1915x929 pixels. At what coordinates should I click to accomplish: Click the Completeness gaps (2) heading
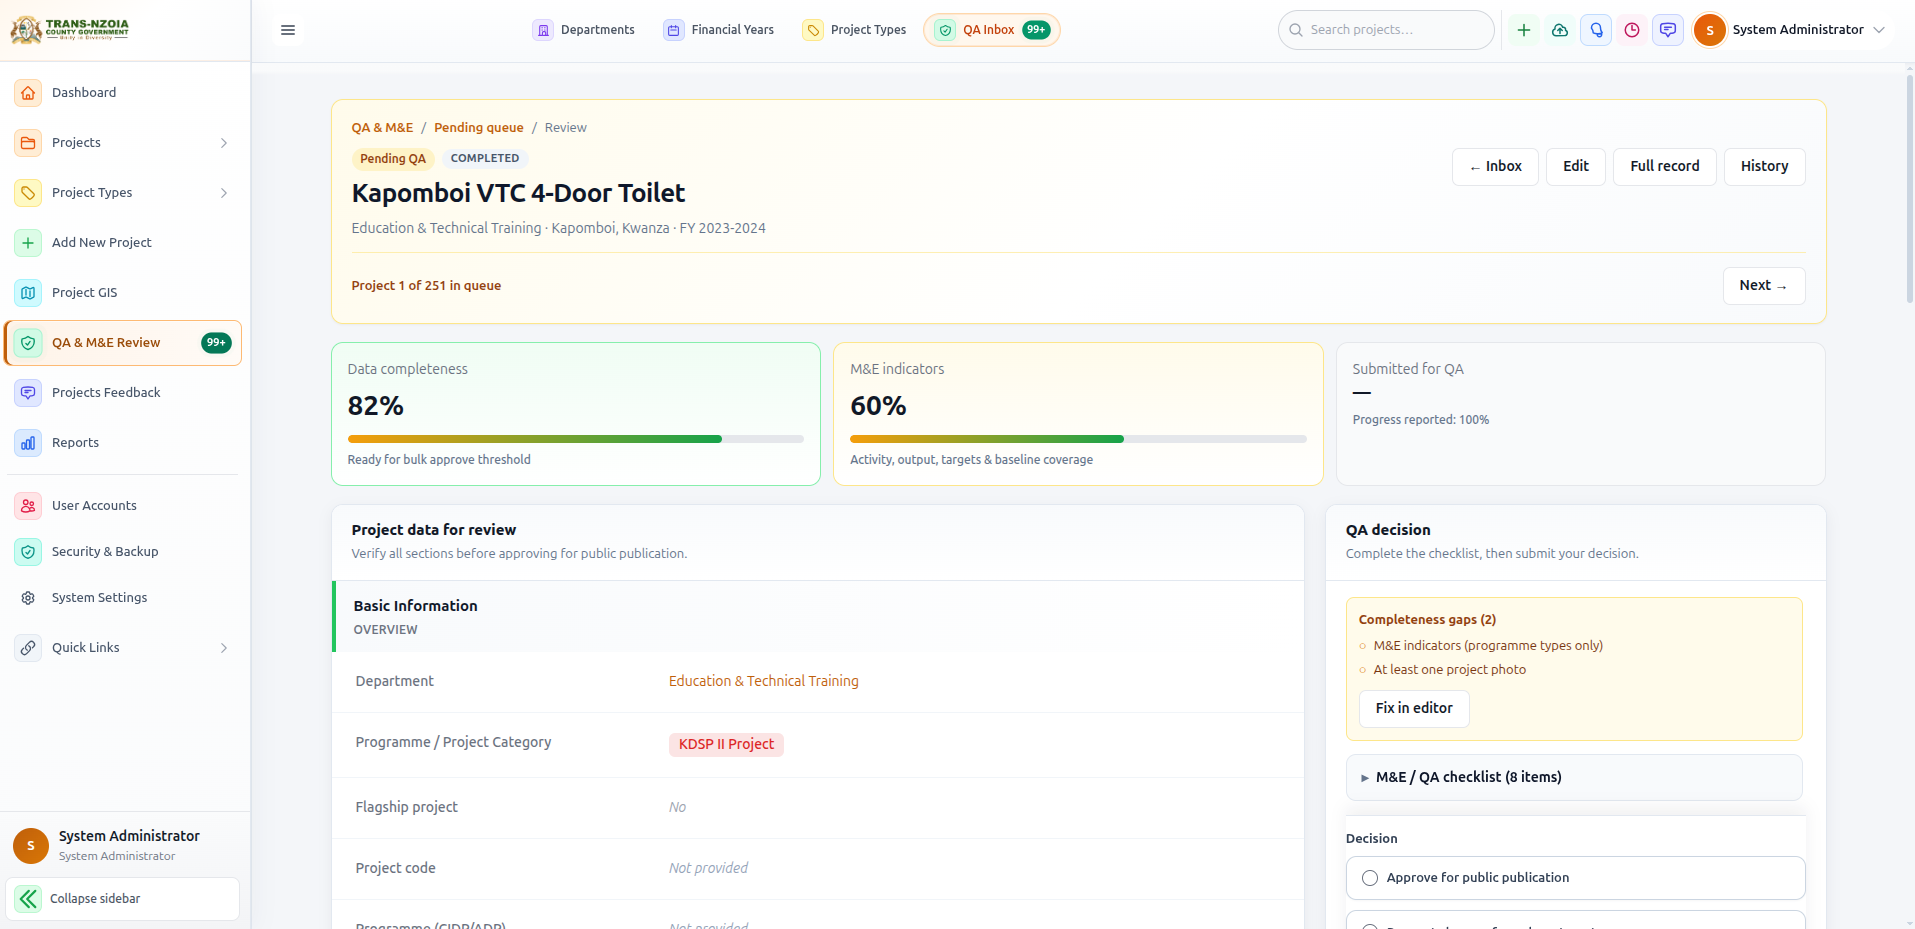coord(1427,620)
